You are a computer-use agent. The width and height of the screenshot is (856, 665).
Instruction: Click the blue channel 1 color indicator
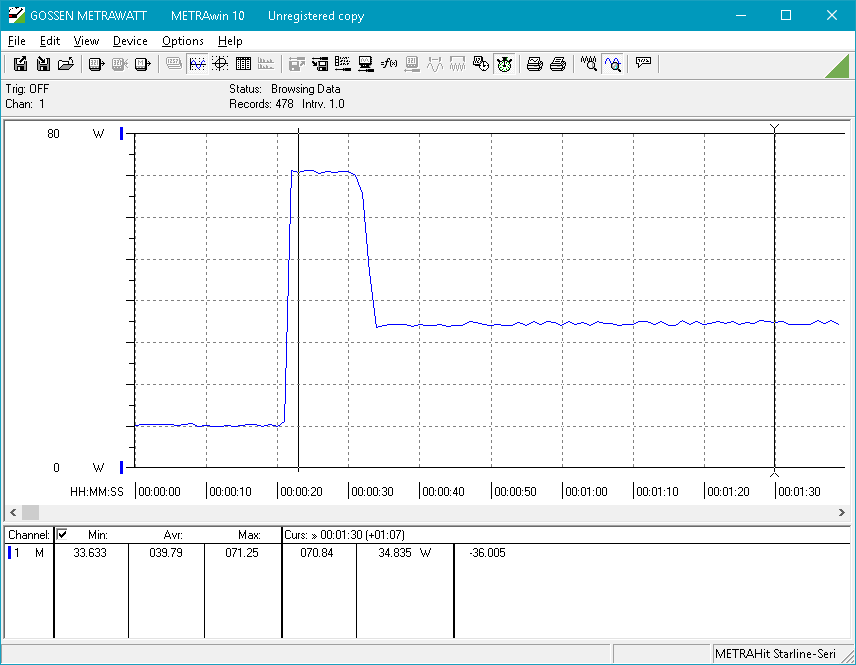click(9, 553)
